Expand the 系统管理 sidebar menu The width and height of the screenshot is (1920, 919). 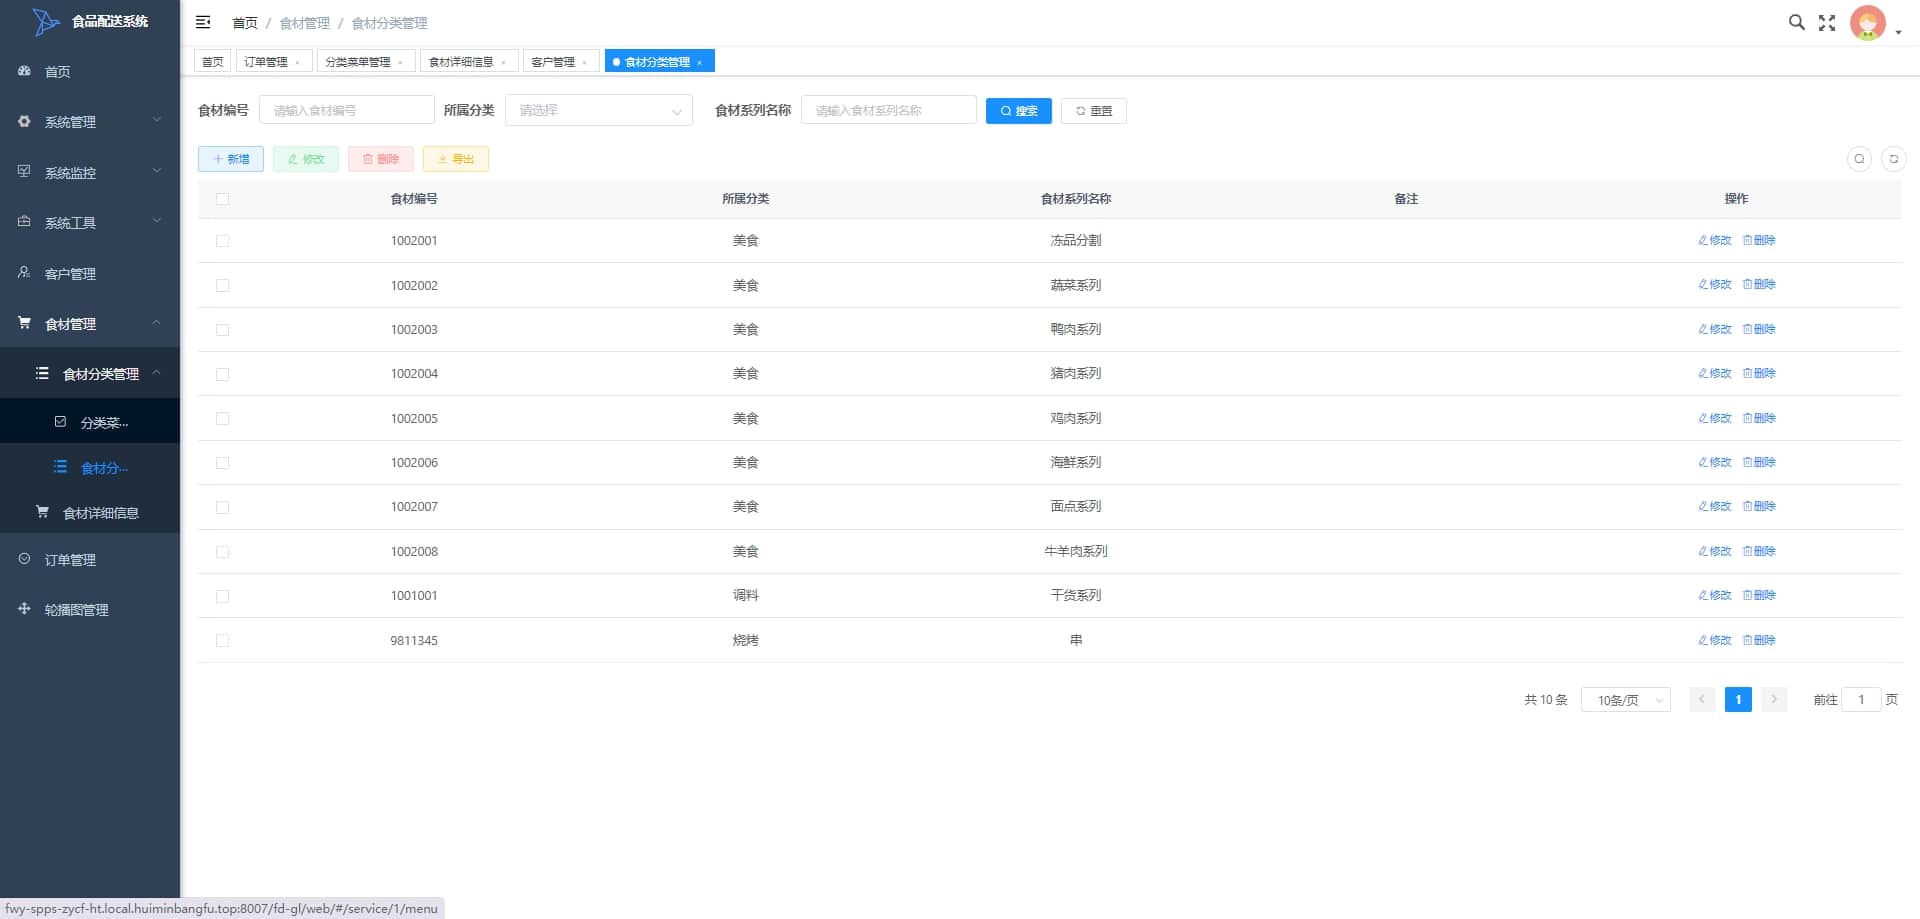90,122
